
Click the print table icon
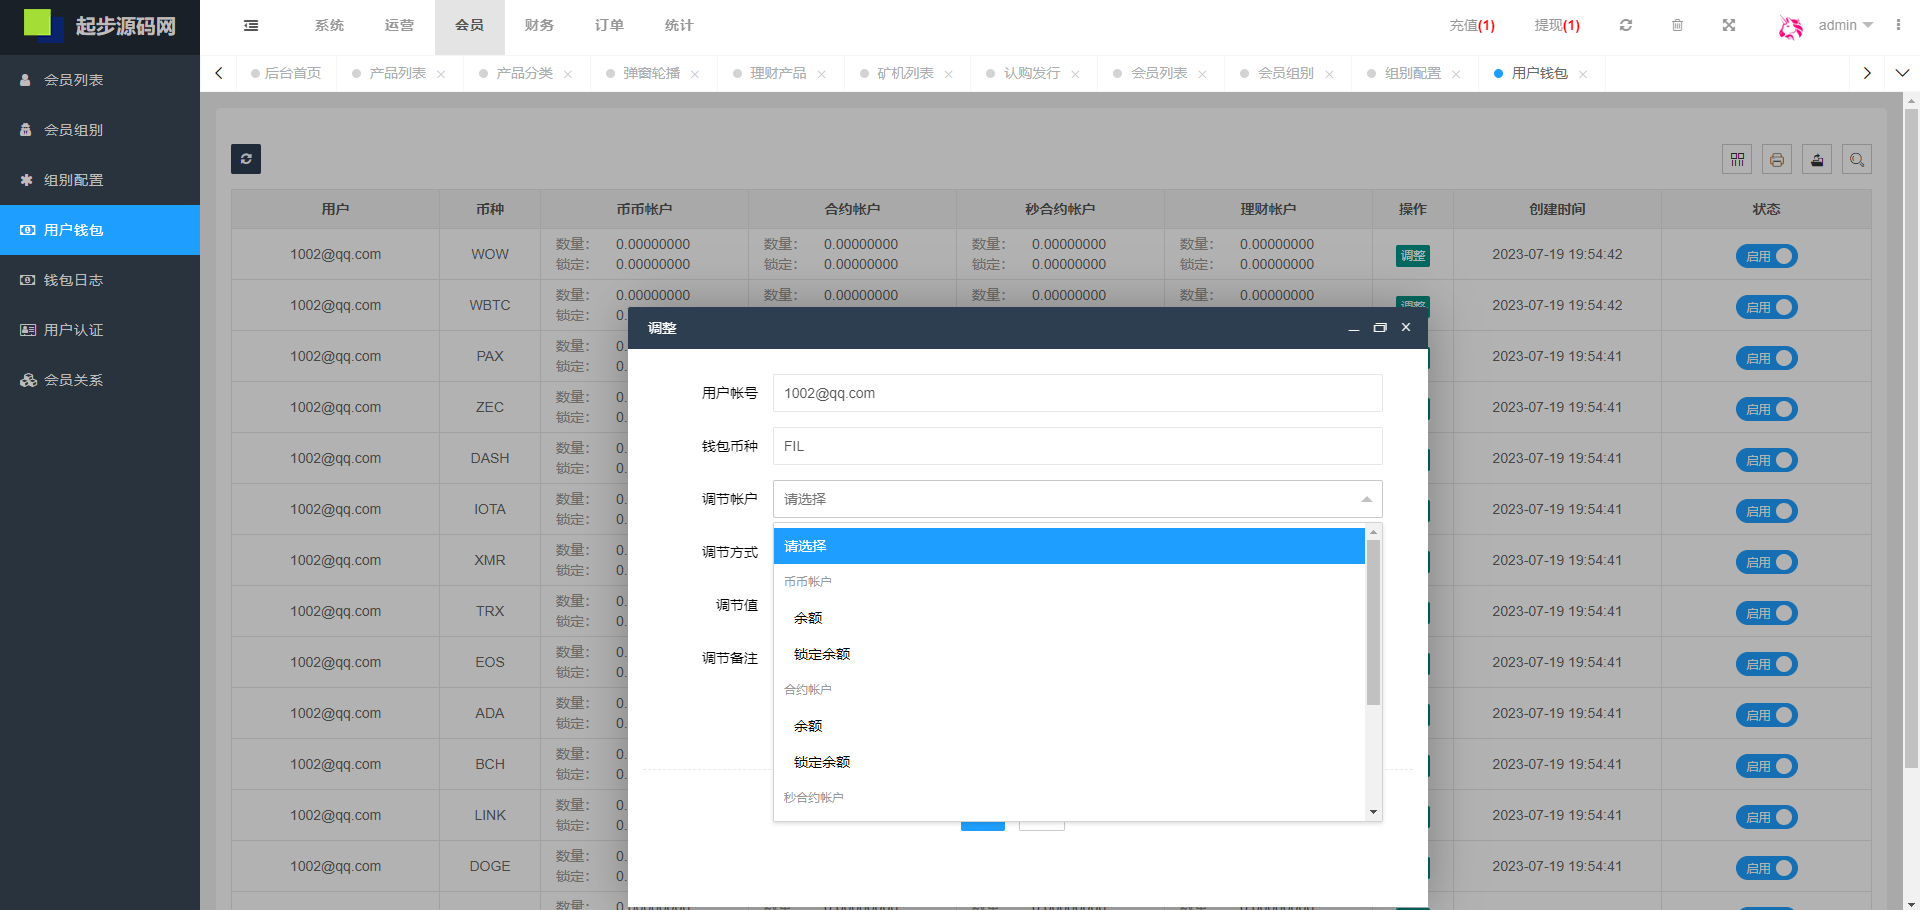point(1777,160)
